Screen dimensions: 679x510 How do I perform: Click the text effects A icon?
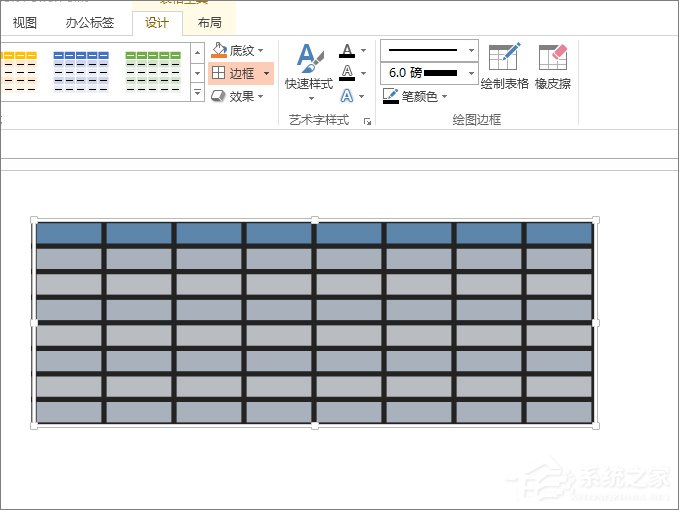coord(347,96)
